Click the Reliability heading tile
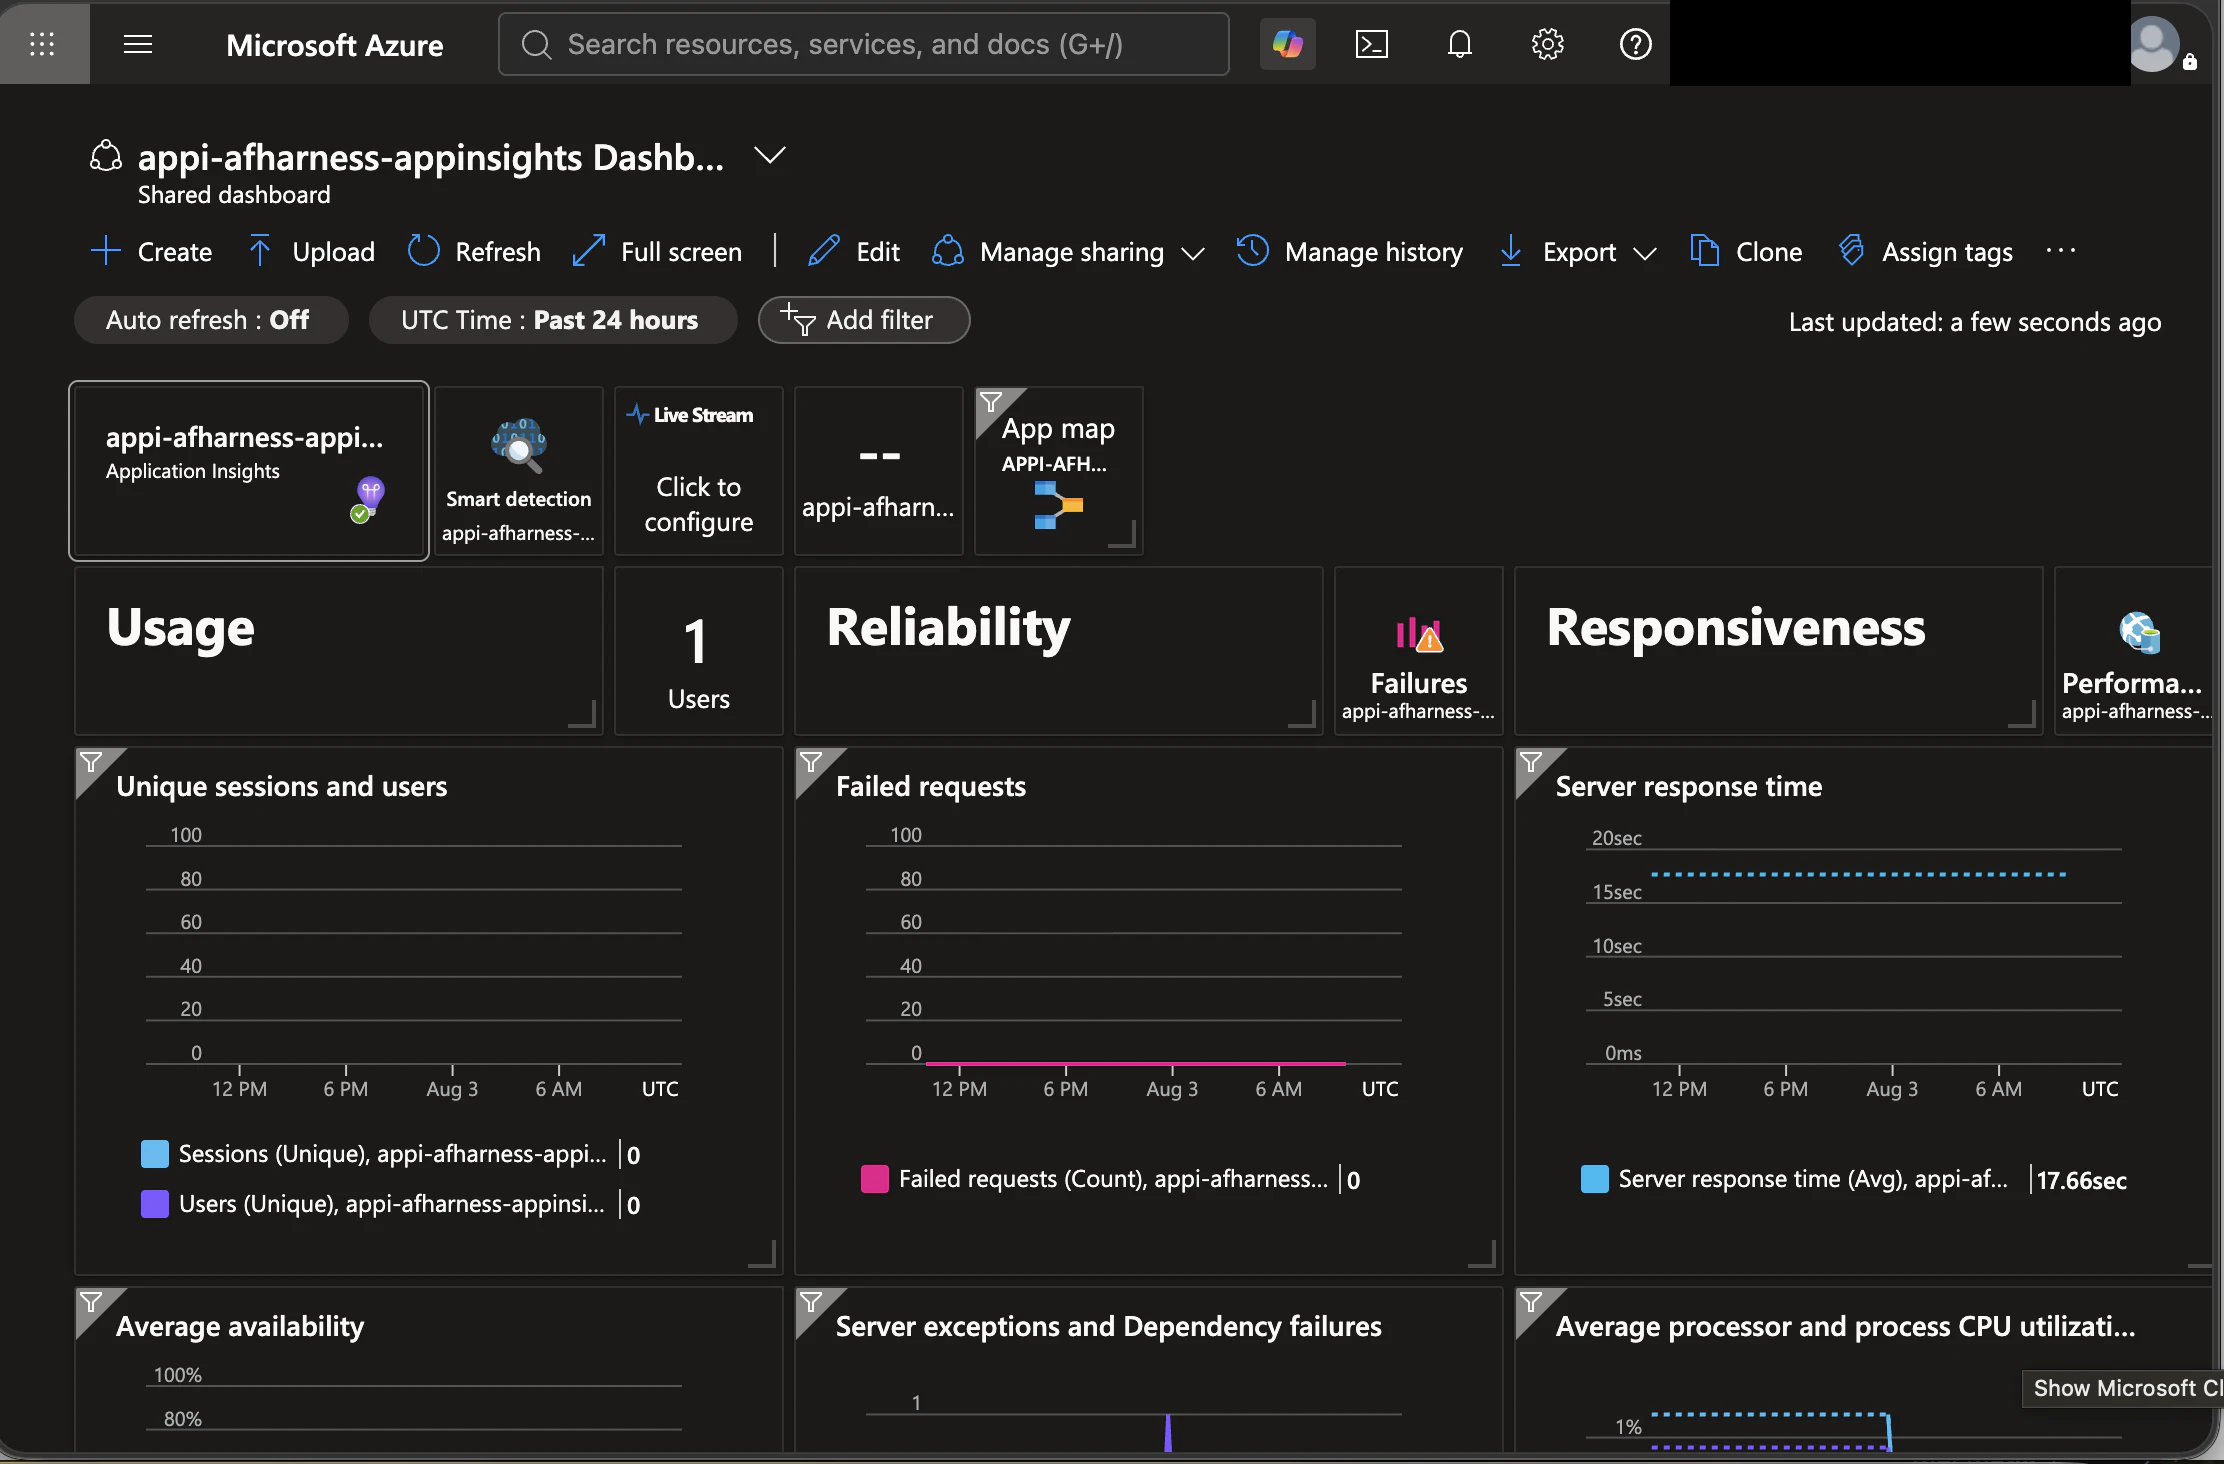This screenshot has height=1464, width=2224. point(1059,651)
